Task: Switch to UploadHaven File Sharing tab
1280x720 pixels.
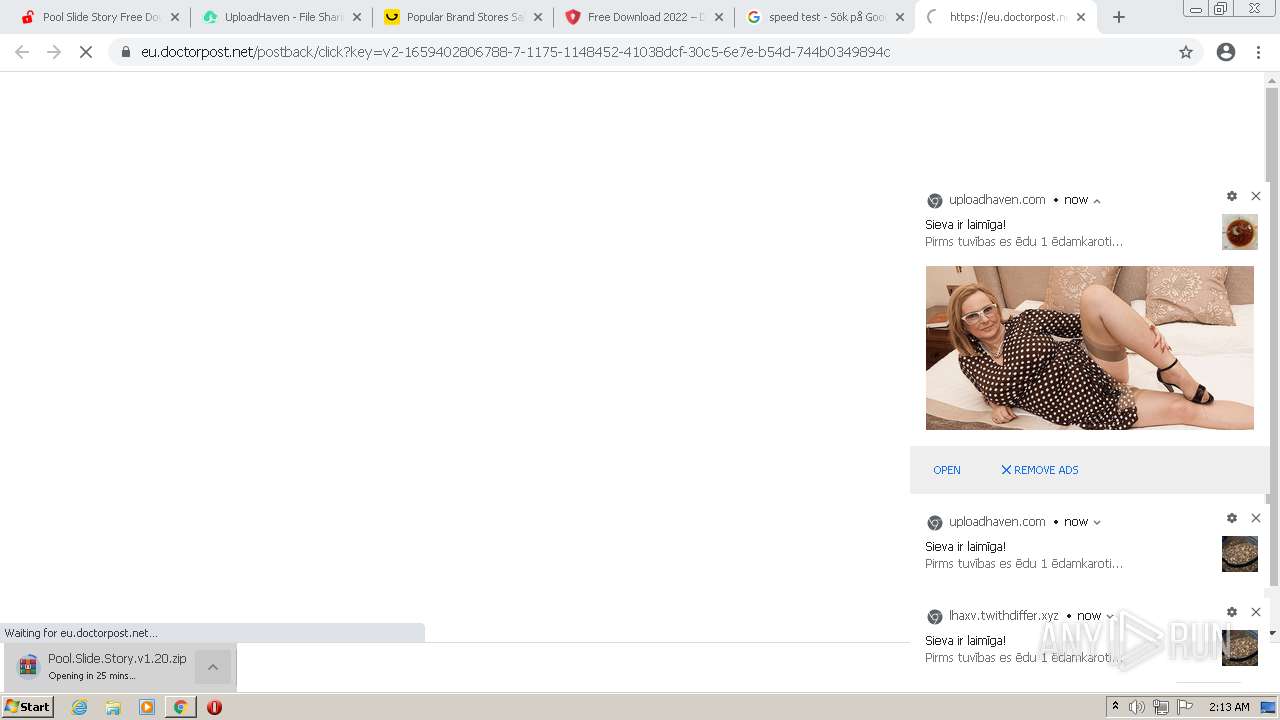Action: [x=282, y=17]
